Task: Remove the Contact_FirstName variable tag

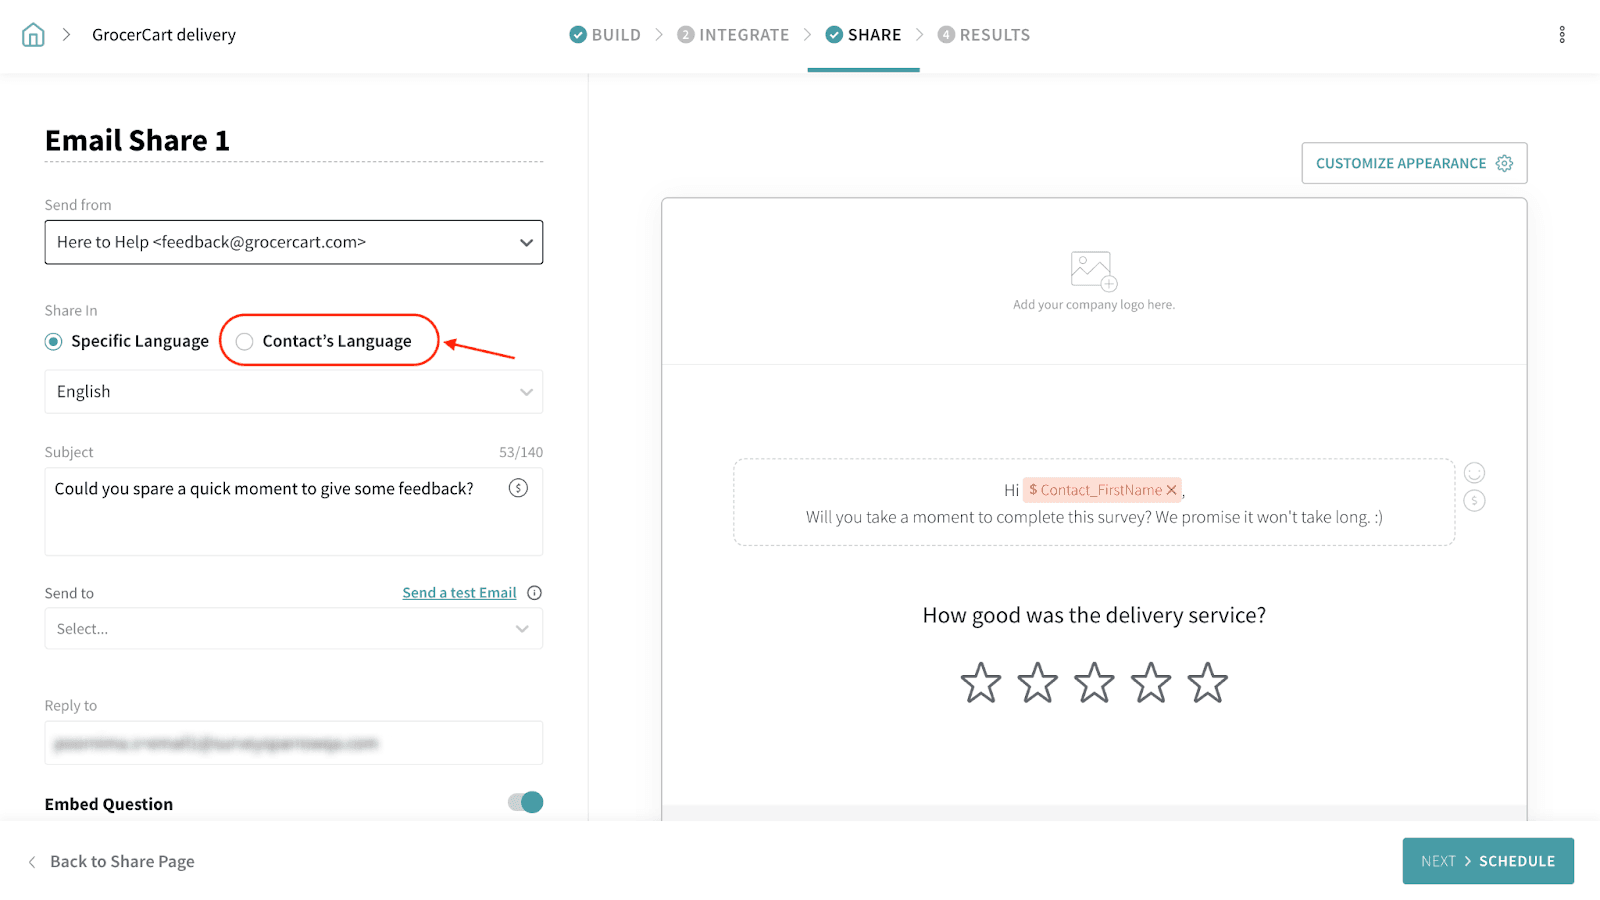Action: click(1171, 490)
